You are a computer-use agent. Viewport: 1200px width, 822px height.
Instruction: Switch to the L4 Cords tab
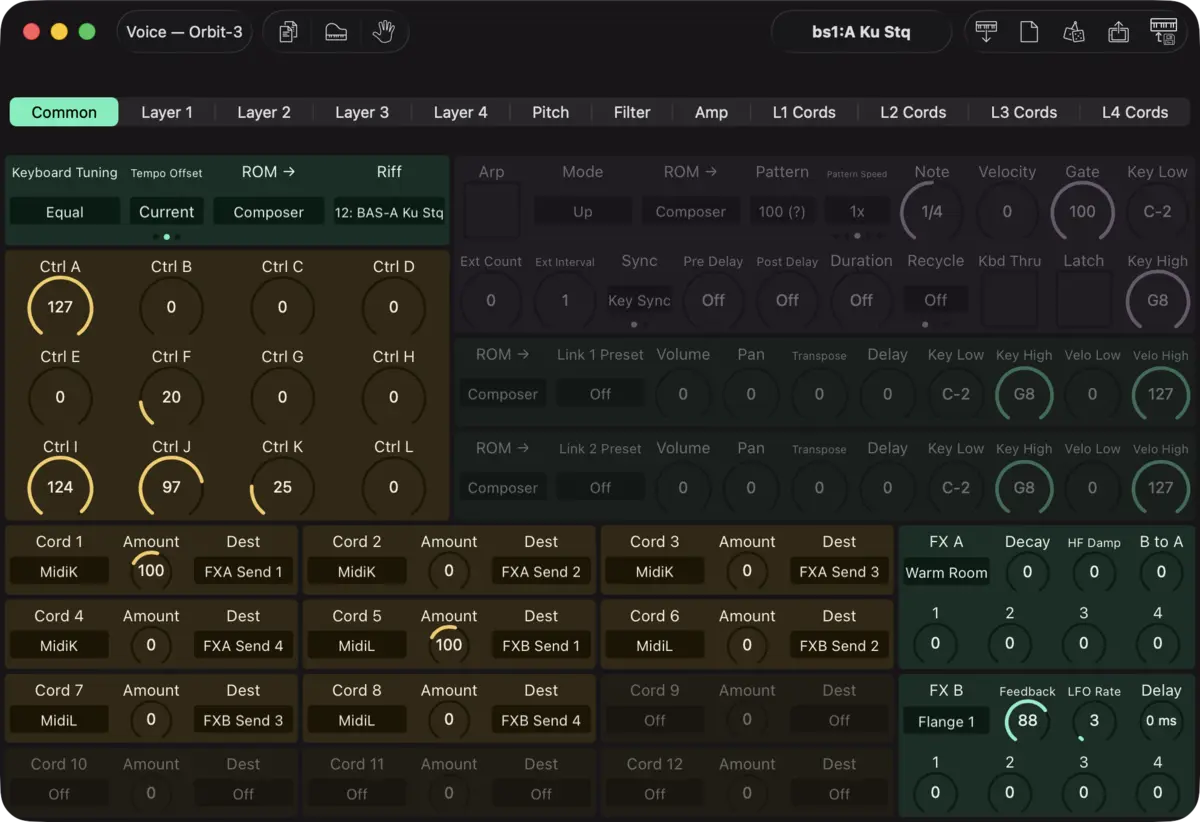point(1135,112)
